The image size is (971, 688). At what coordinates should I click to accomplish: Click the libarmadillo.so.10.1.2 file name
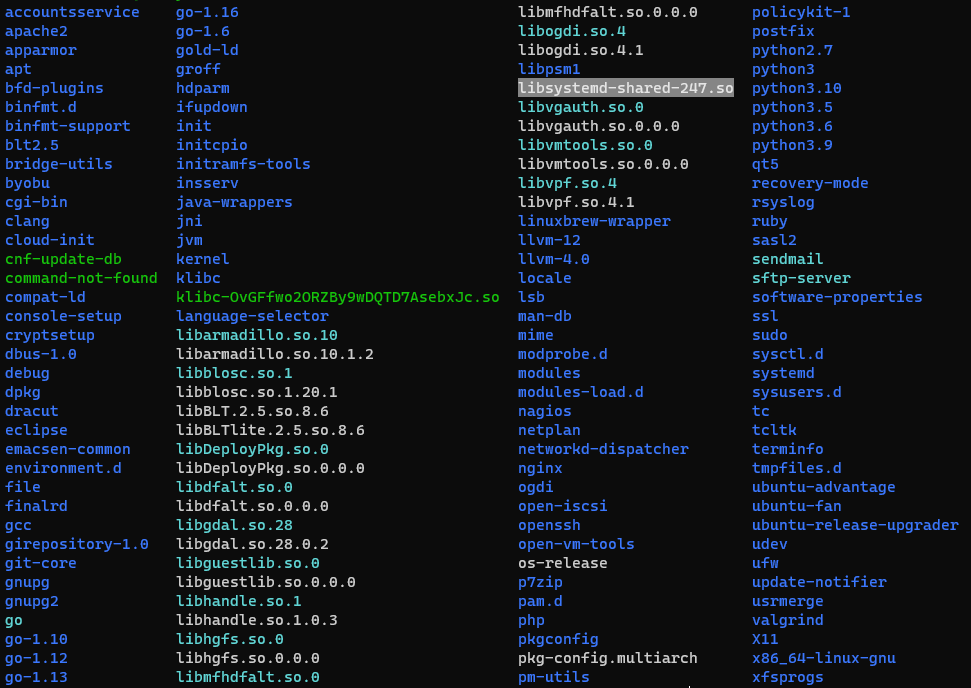coord(275,354)
